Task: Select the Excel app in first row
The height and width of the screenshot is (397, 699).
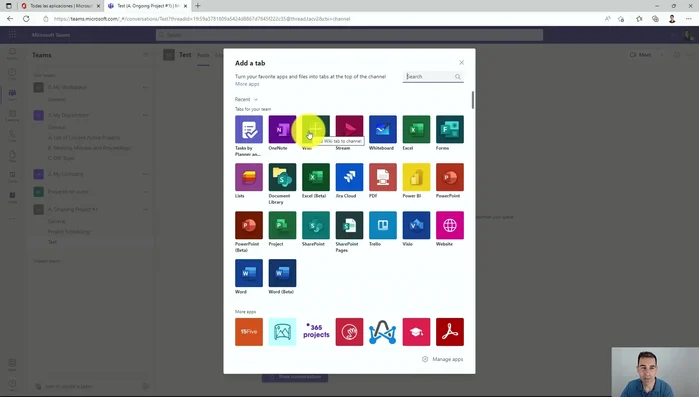Action: 416,129
